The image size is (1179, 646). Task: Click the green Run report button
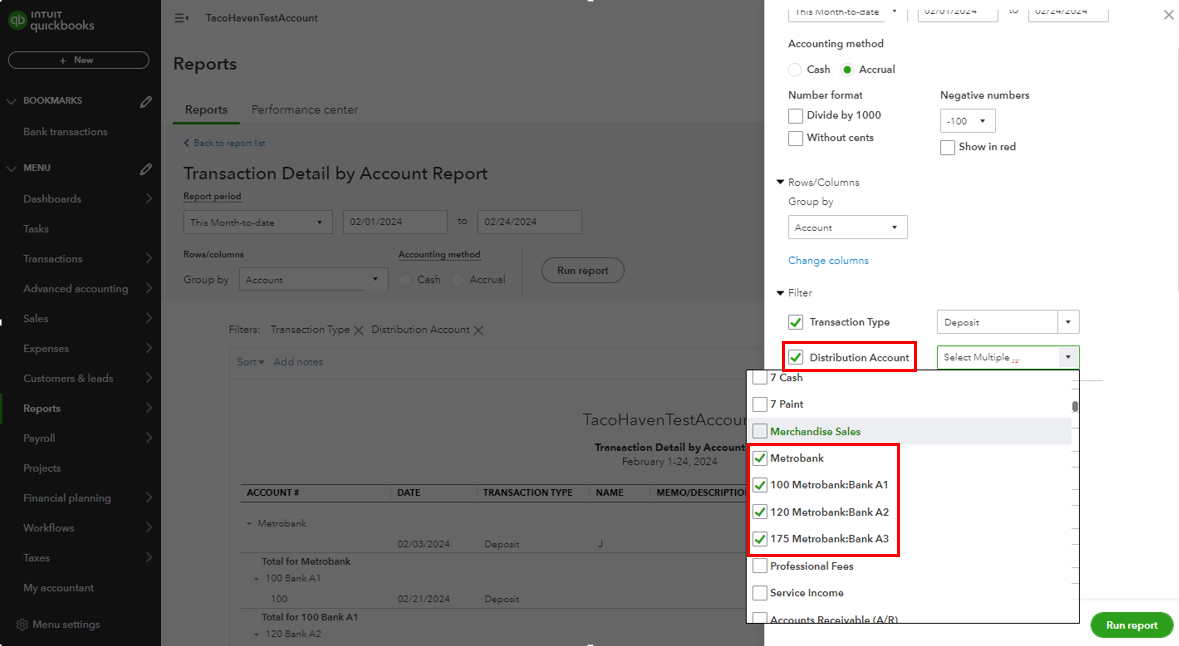tap(1132, 625)
